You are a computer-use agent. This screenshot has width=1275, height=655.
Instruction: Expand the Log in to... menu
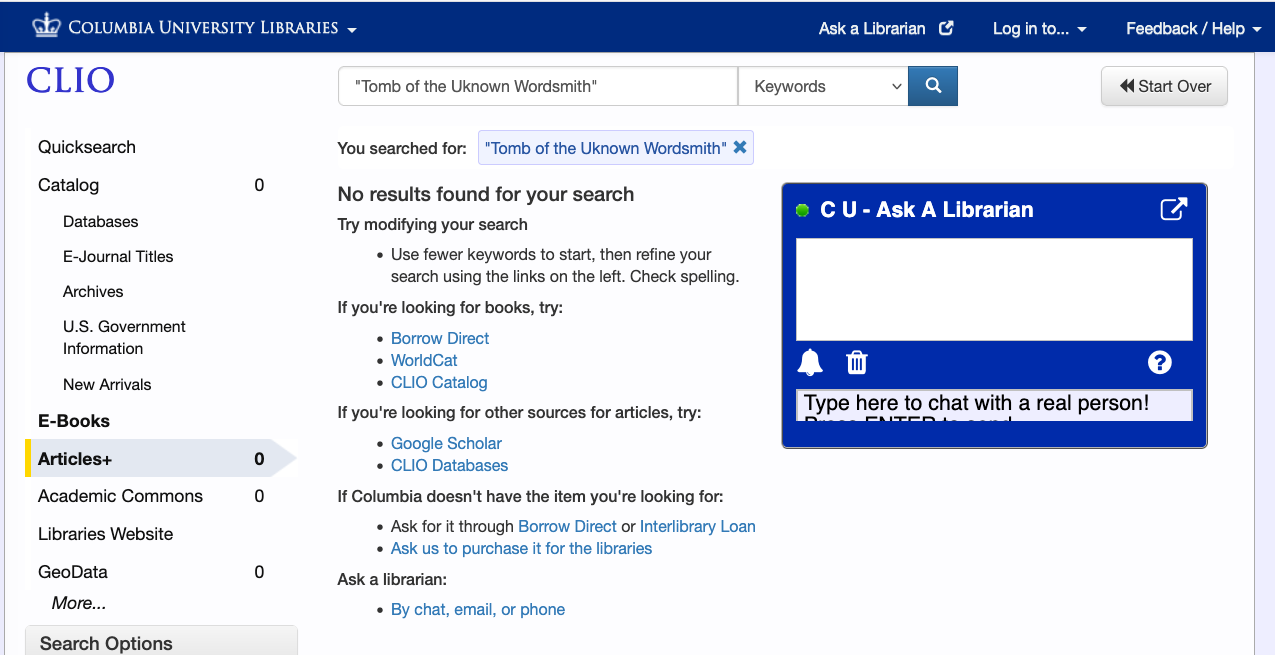pos(1039,28)
